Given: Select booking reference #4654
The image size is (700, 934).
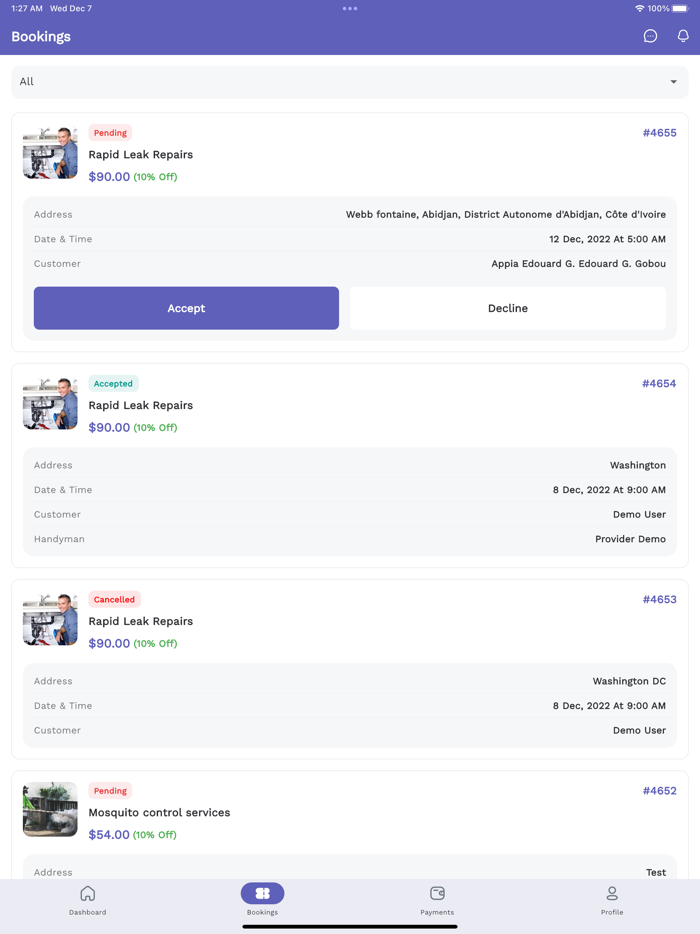Looking at the screenshot, I should [x=660, y=383].
